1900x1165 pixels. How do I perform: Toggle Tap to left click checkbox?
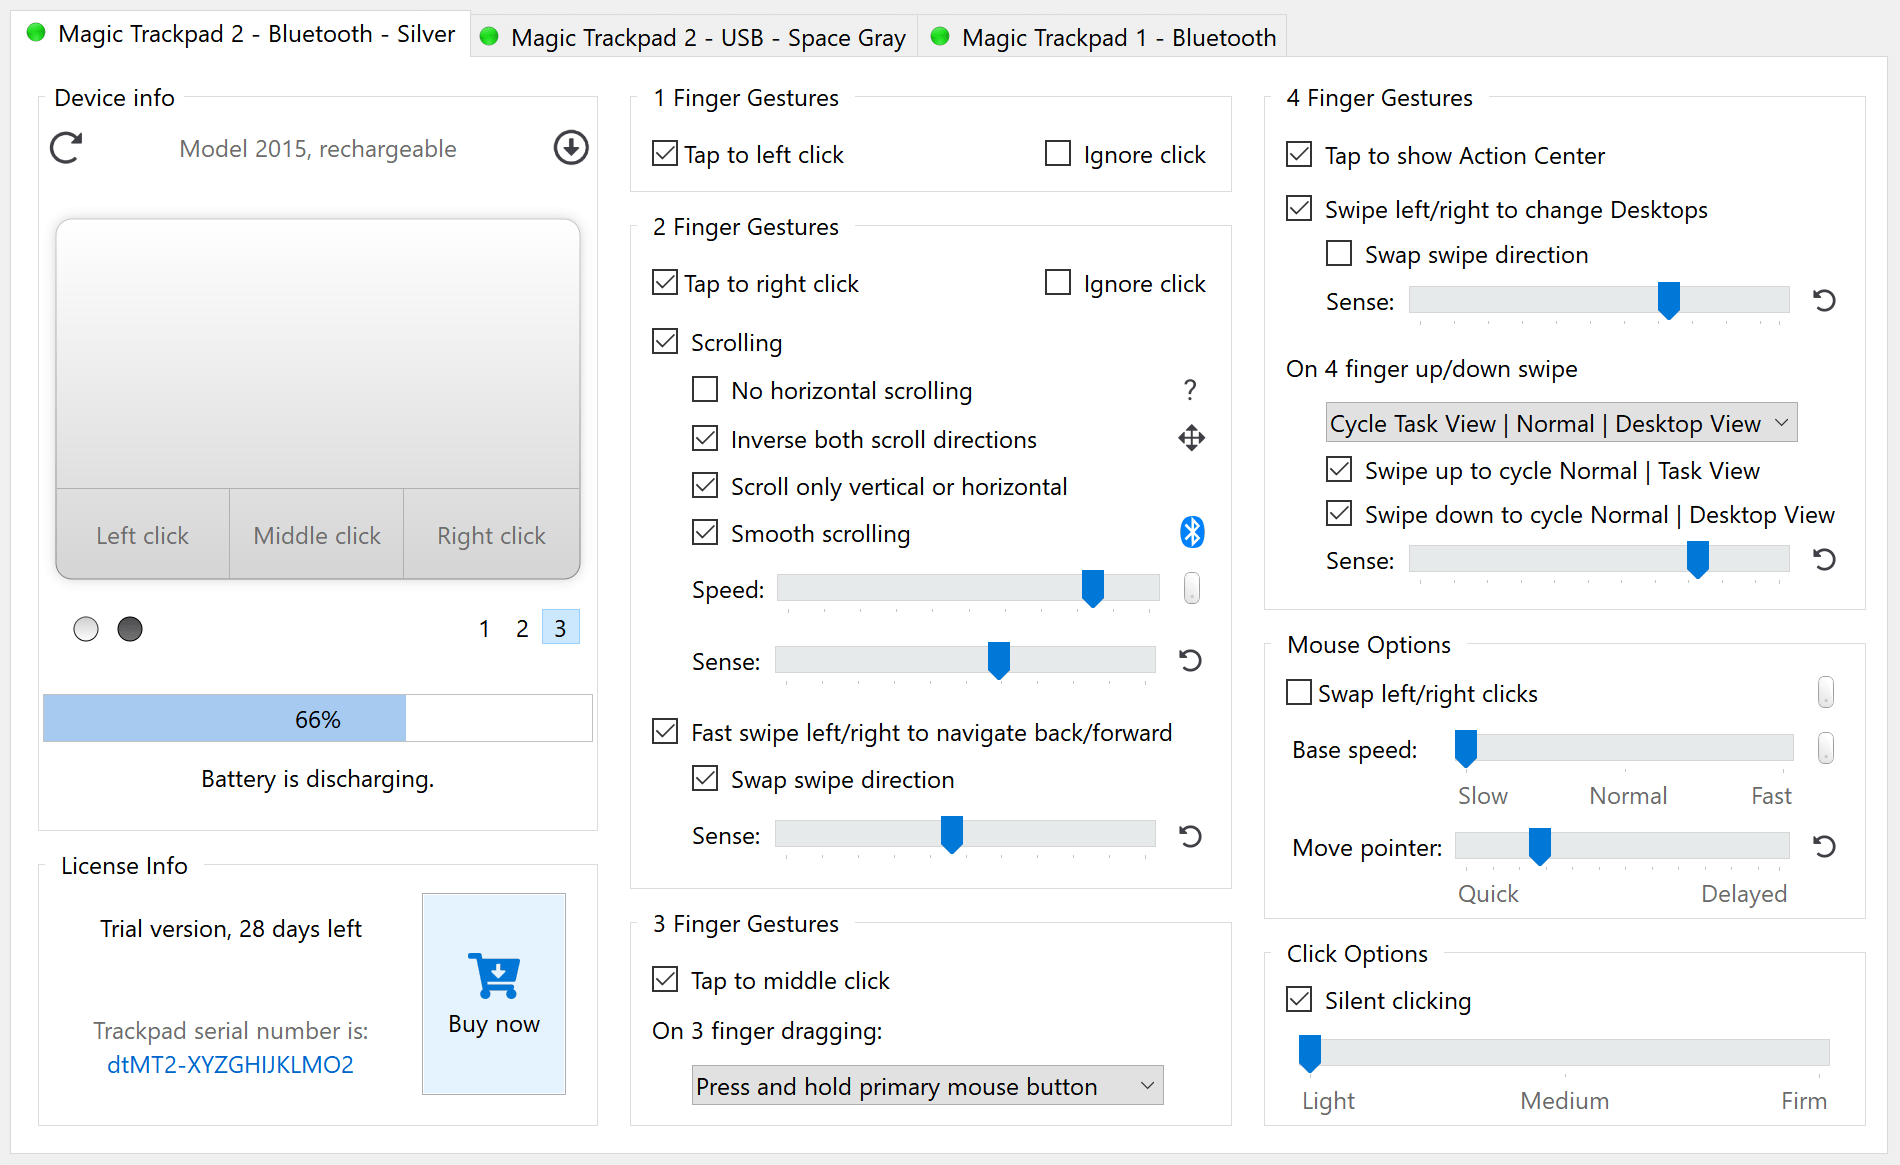pos(665,153)
